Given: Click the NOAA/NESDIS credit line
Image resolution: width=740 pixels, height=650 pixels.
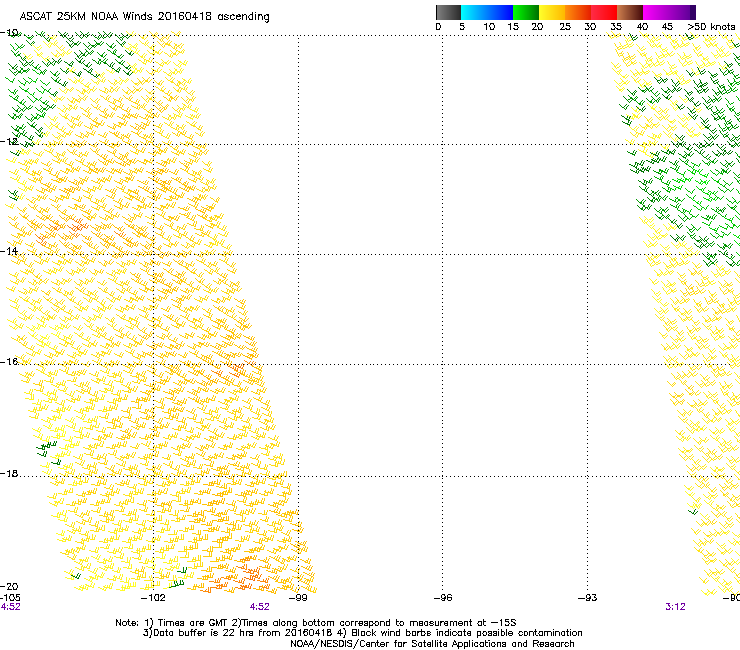Looking at the screenshot, I should point(432,644).
